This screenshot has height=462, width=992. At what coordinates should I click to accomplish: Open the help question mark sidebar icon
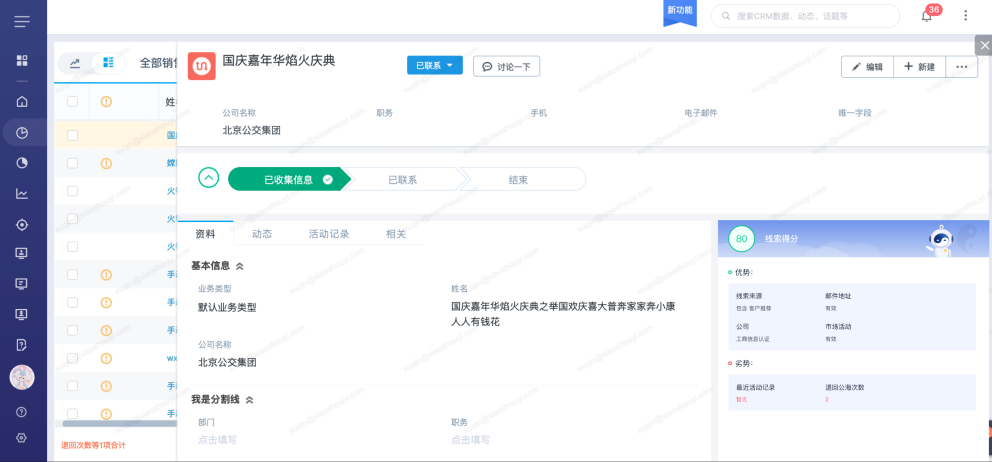(22, 412)
